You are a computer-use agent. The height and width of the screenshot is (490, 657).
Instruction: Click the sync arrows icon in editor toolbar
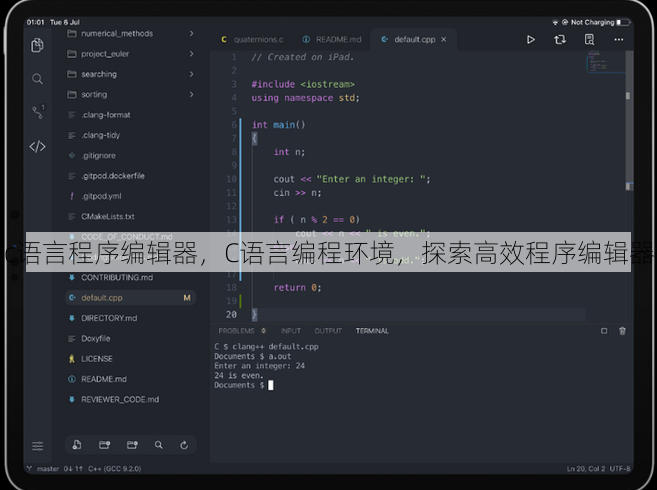pyautogui.click(x=560, y=39)
